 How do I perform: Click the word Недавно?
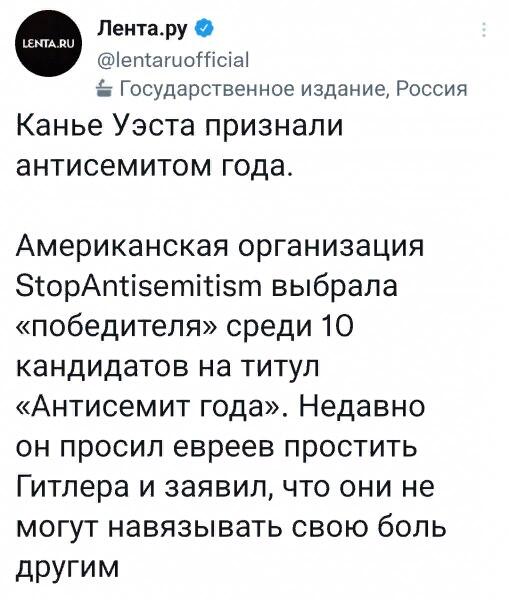[361, 407]
